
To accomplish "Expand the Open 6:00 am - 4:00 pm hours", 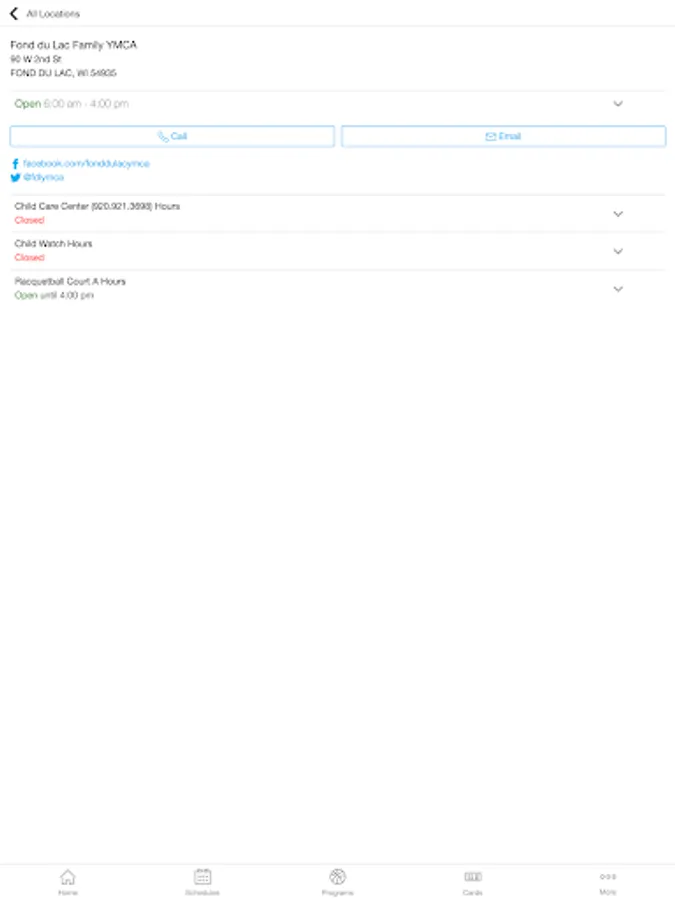I will 338,104.
